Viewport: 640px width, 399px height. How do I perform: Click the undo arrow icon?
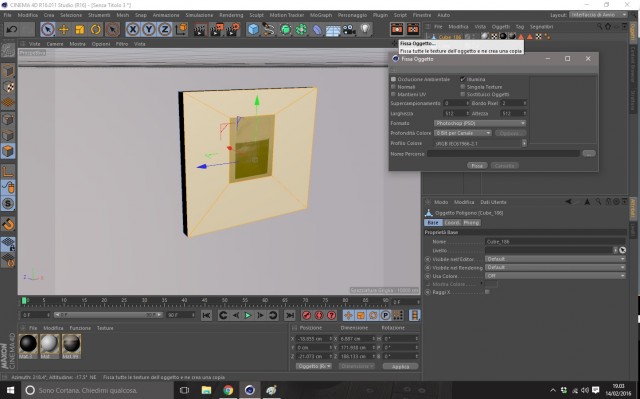pos(12,29)
